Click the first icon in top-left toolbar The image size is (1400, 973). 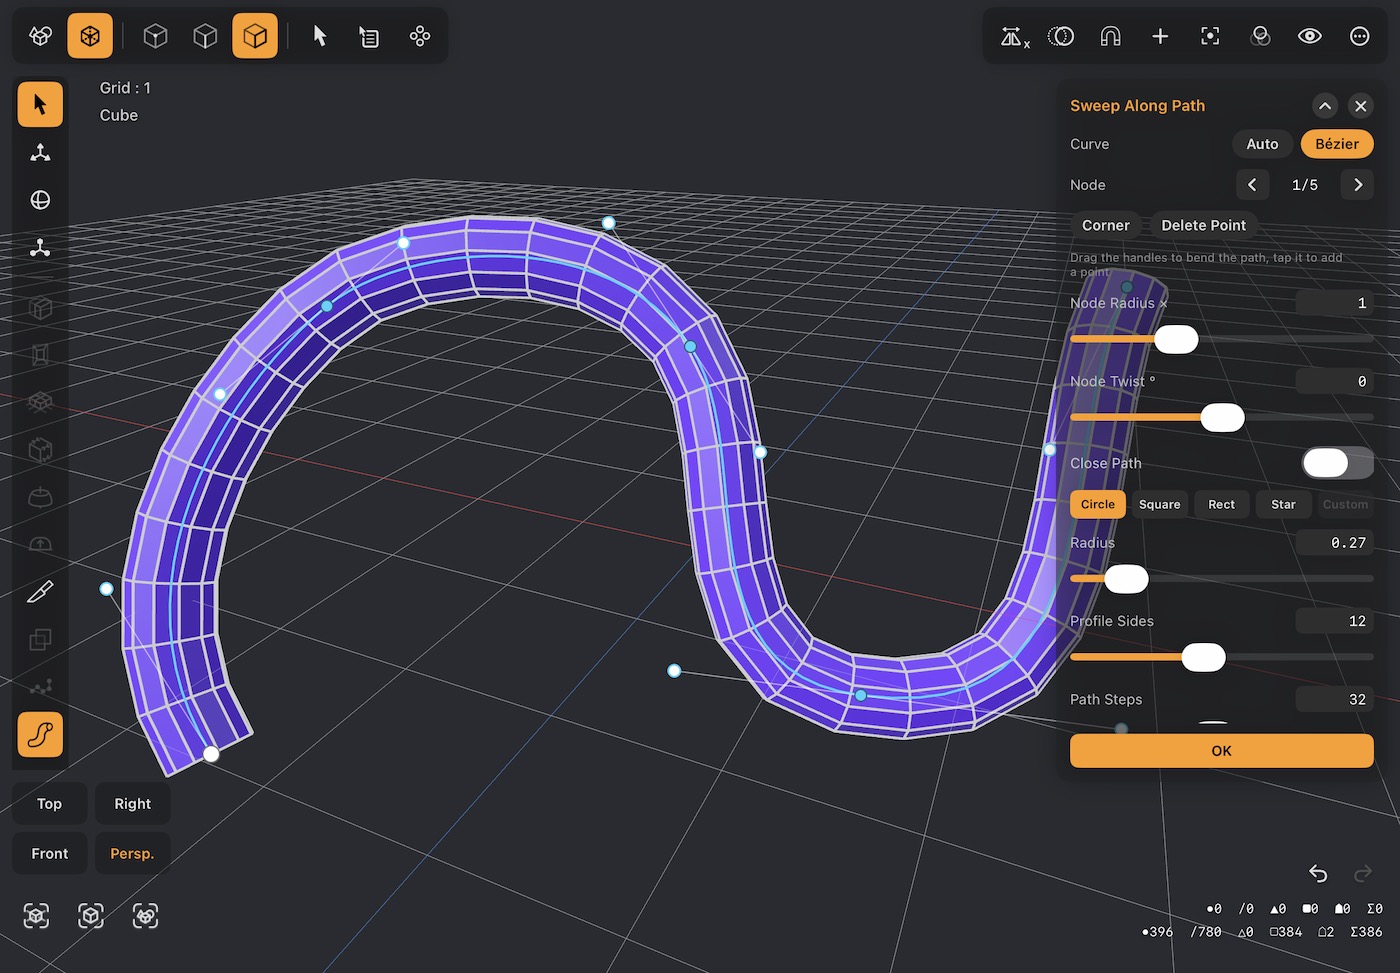pyautogui.click(x=40, y=37)
